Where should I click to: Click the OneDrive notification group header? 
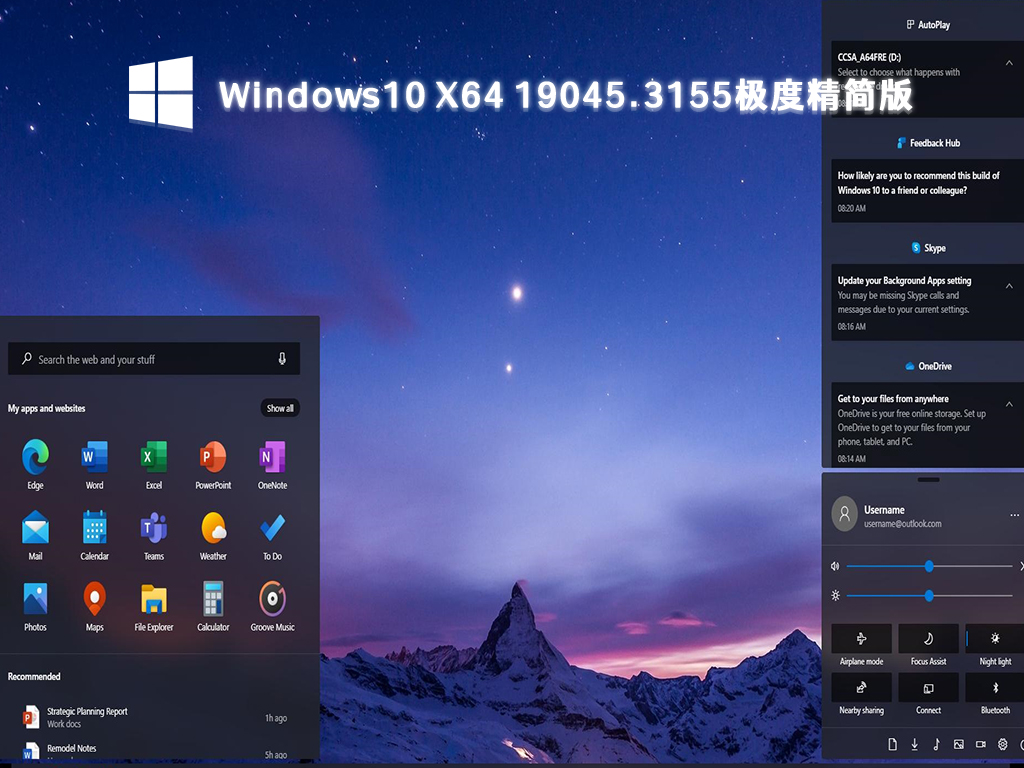click(x=928, y=366)
